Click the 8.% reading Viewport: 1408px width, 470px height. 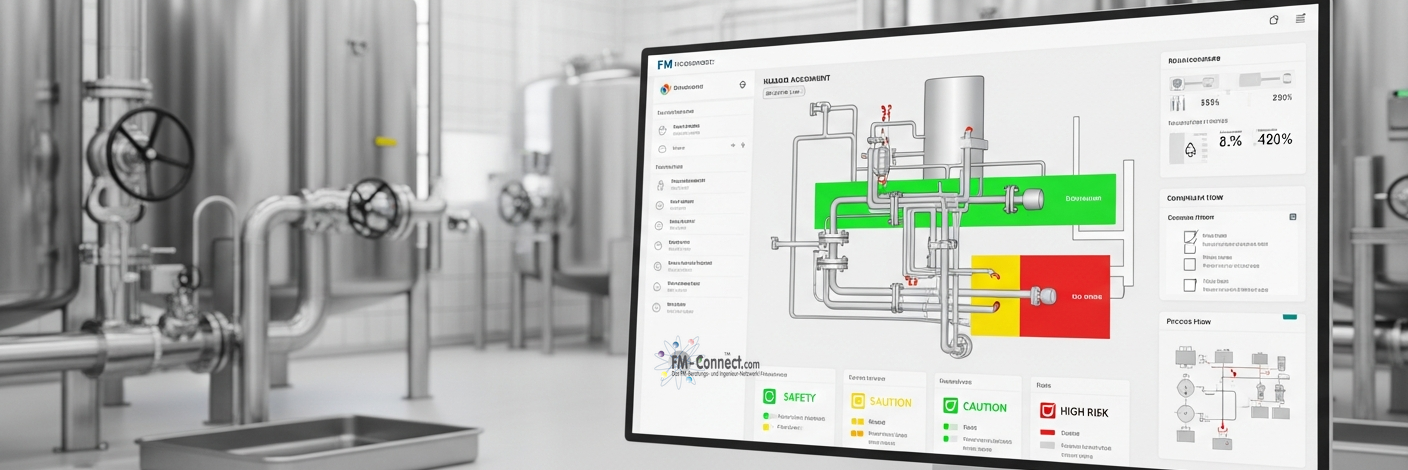(1230, 142)
